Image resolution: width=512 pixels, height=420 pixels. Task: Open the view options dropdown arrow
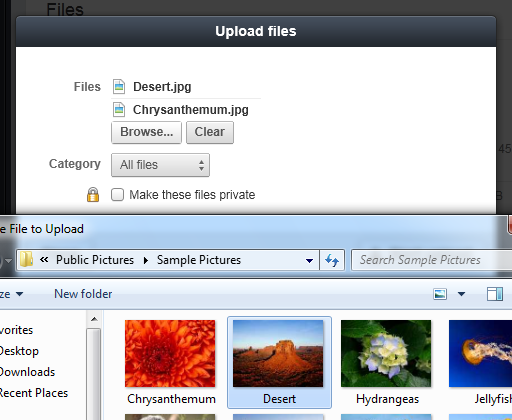[x=461, y=294]
